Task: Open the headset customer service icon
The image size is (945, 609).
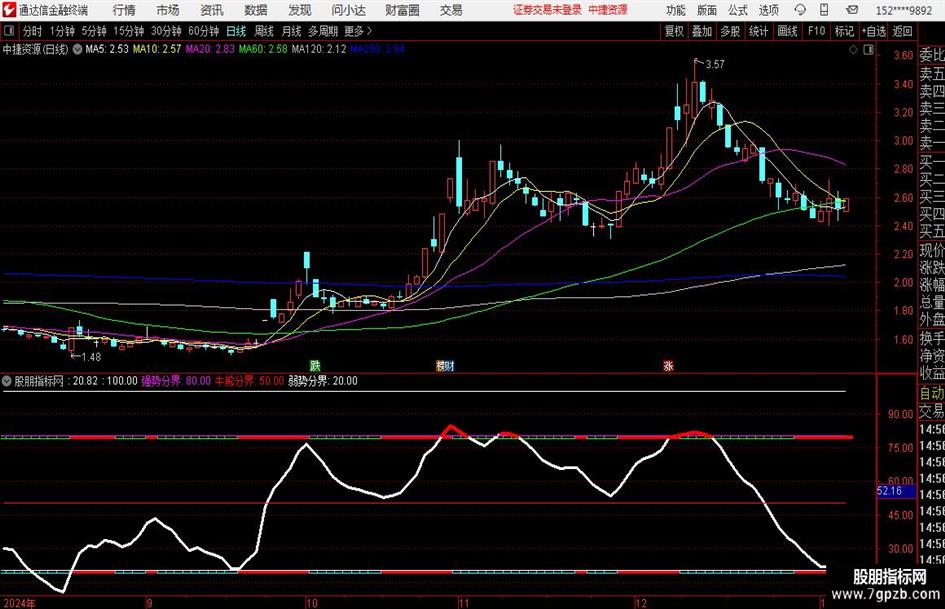Action: (800, 10)
